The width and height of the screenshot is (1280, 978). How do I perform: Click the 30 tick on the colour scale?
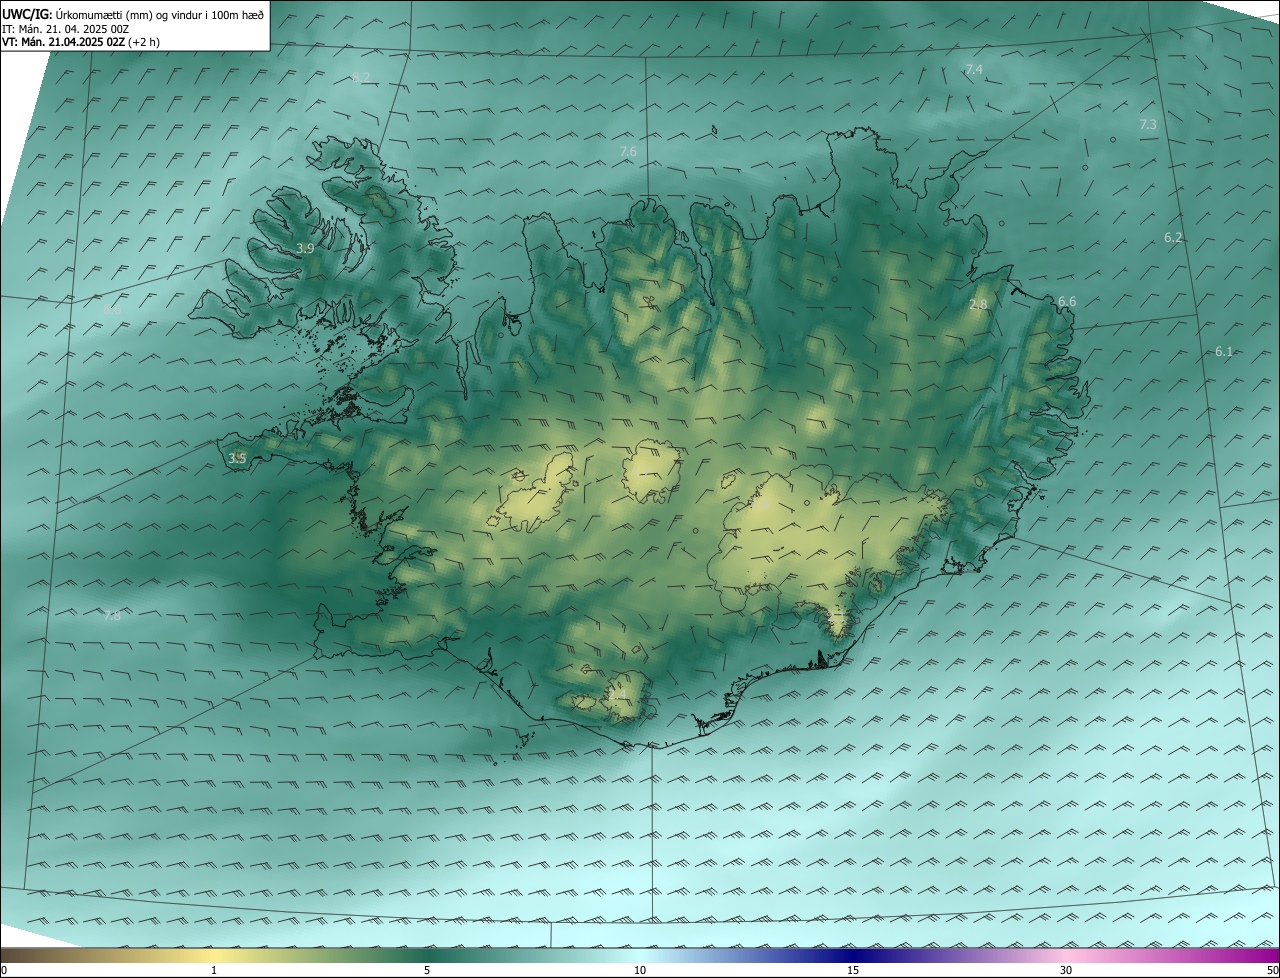click(x=1066, y=970)
